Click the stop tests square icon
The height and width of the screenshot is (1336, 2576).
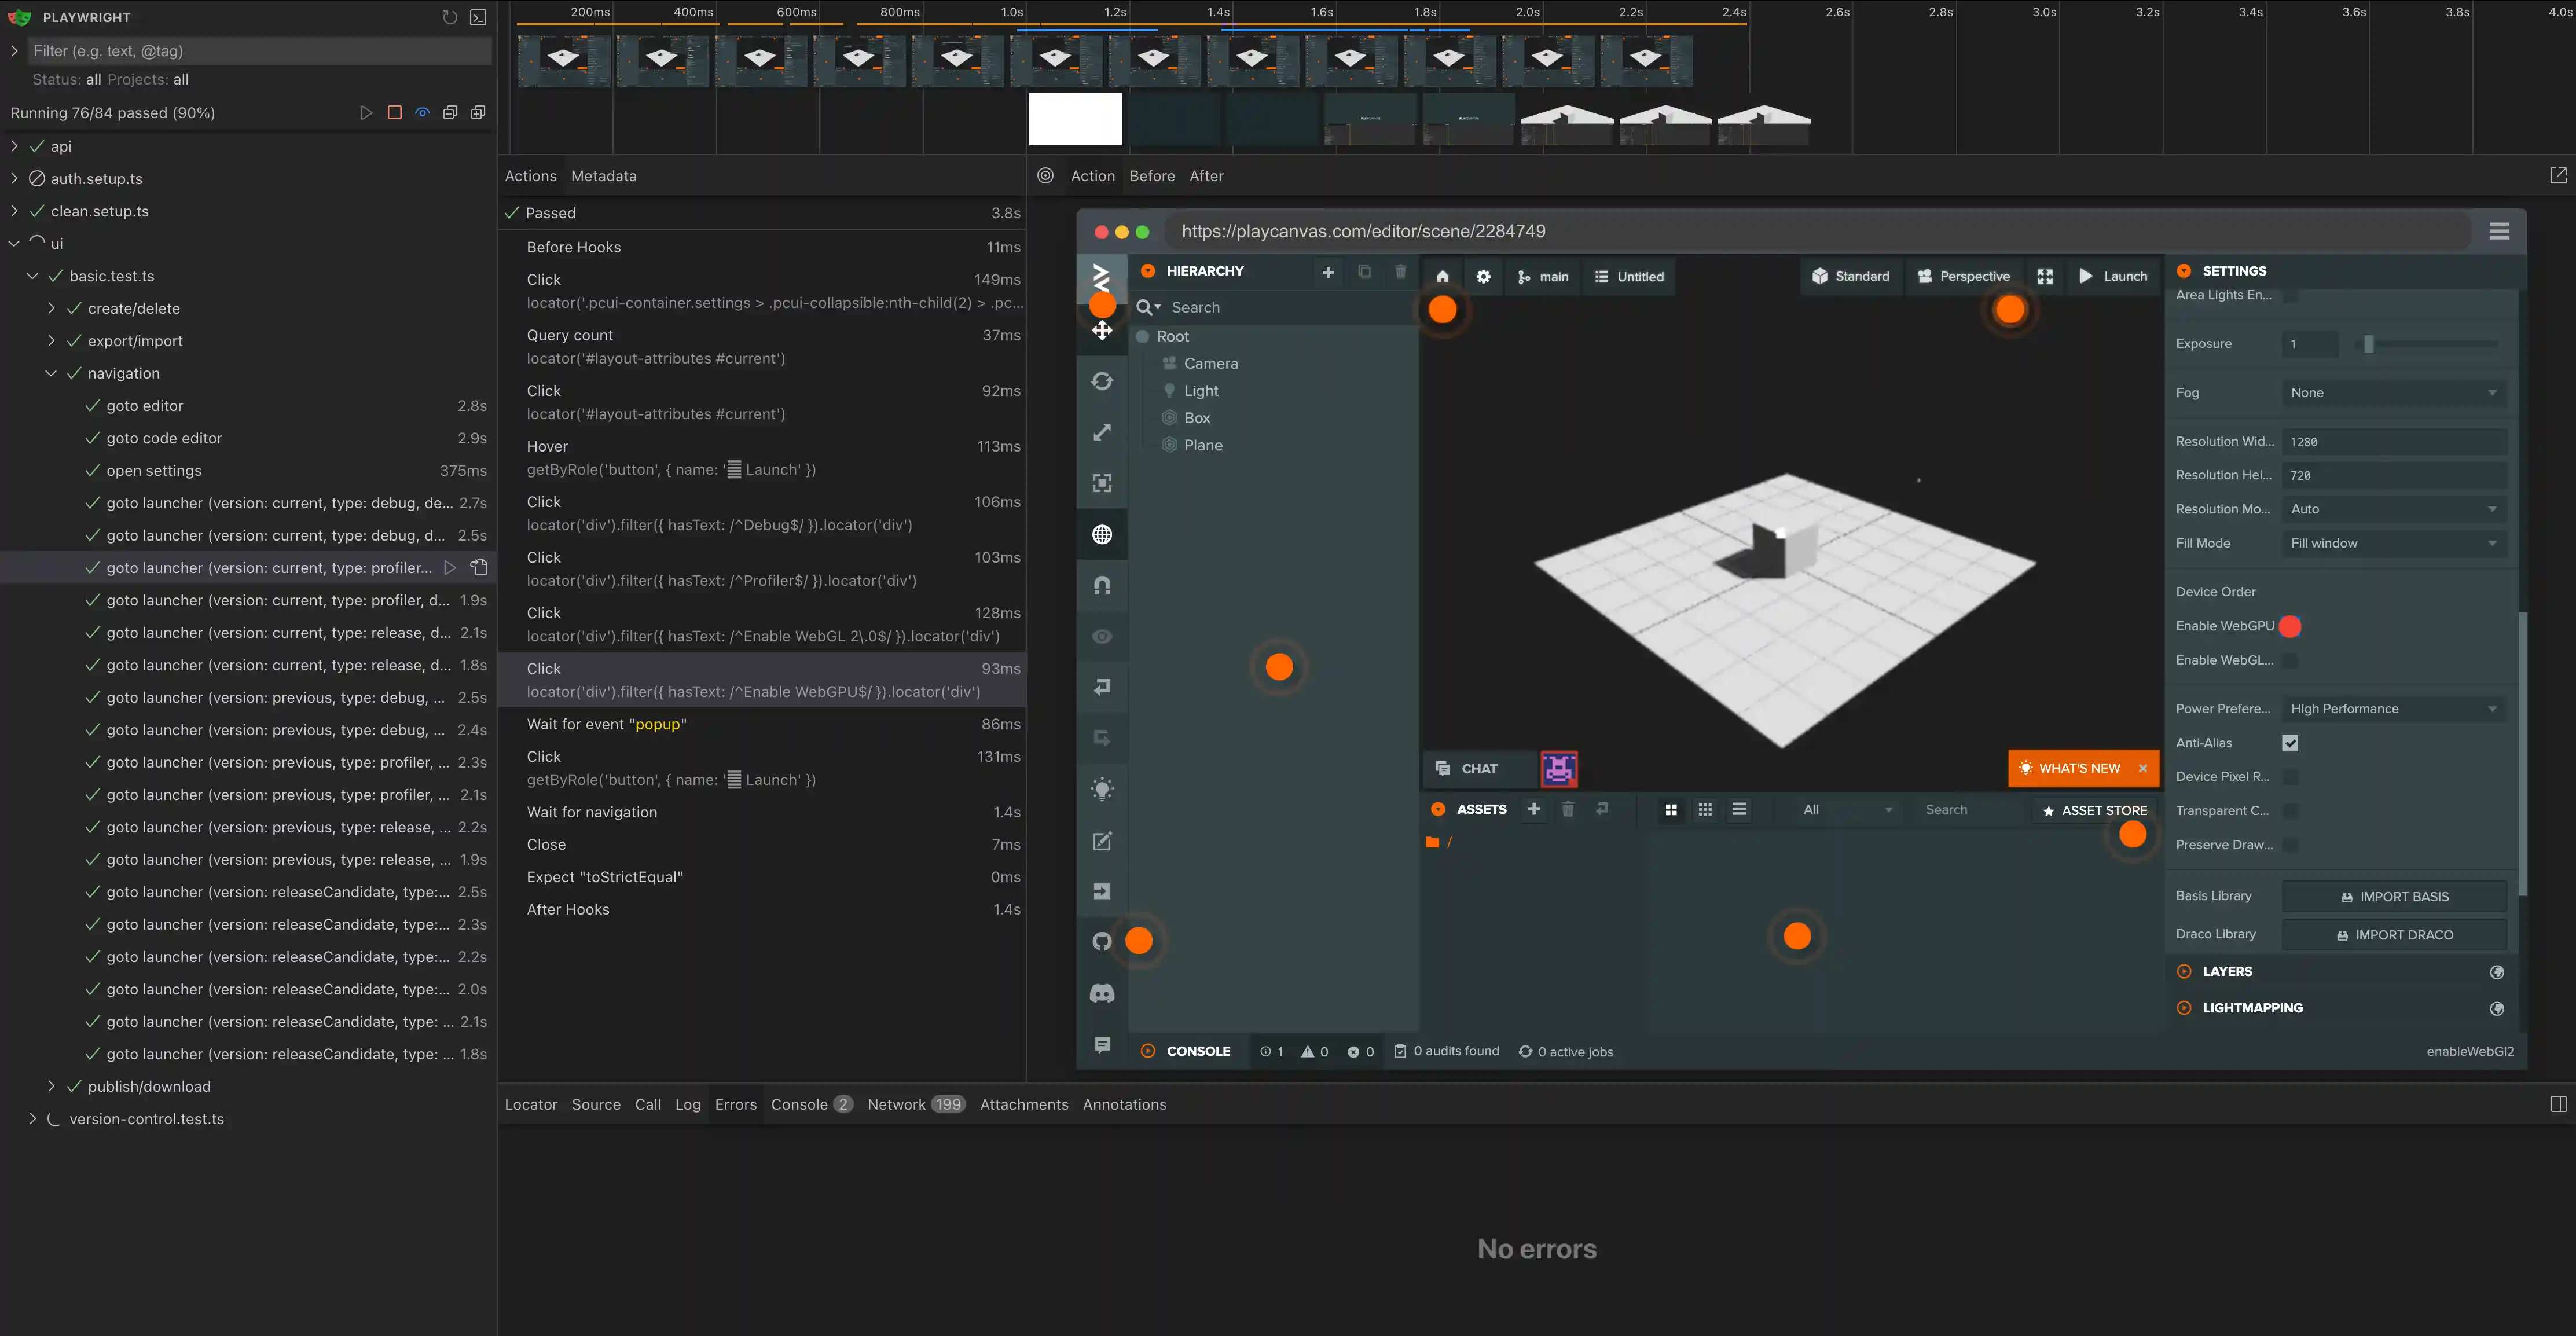click(x=394, y=113)
